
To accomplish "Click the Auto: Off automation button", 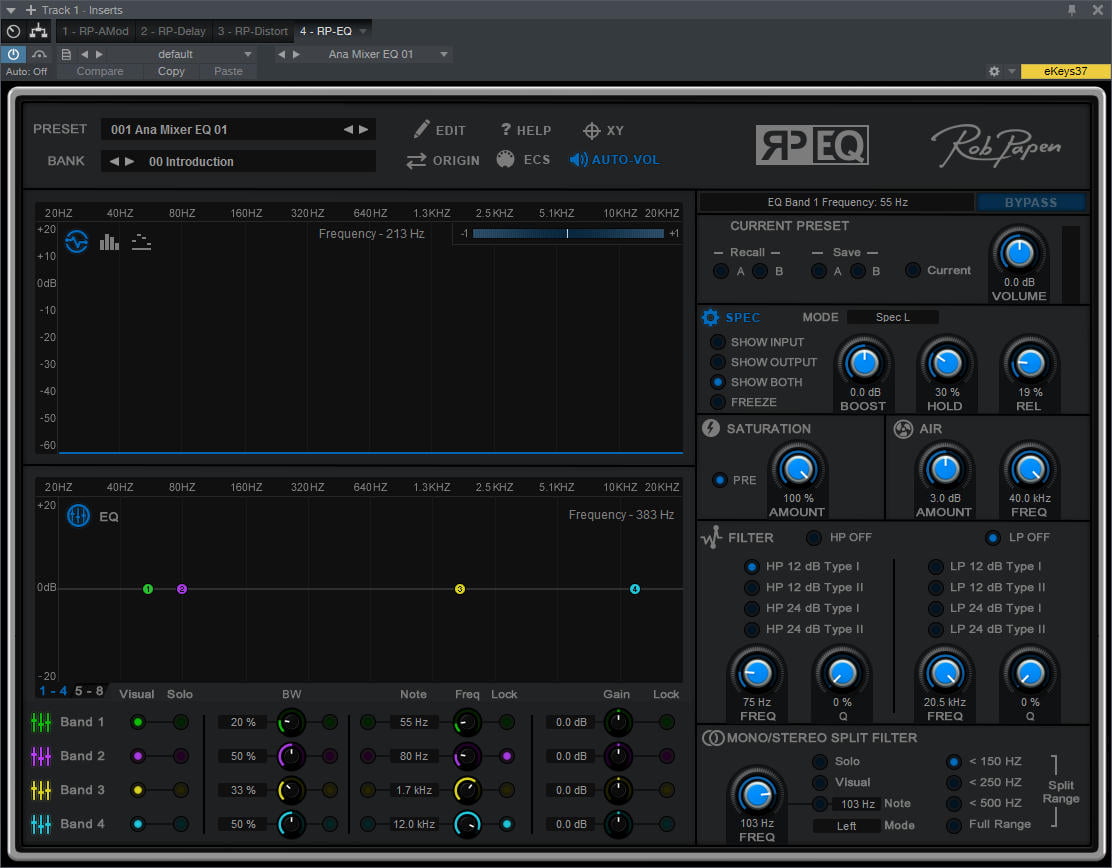I will 26,71.
